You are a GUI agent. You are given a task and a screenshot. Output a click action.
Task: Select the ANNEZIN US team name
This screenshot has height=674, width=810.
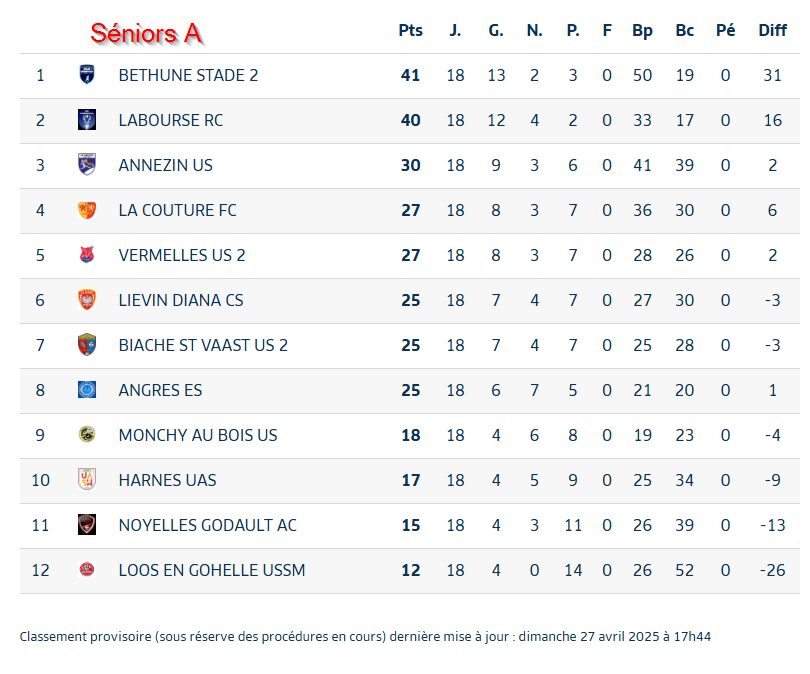click(x=165, y=165)
